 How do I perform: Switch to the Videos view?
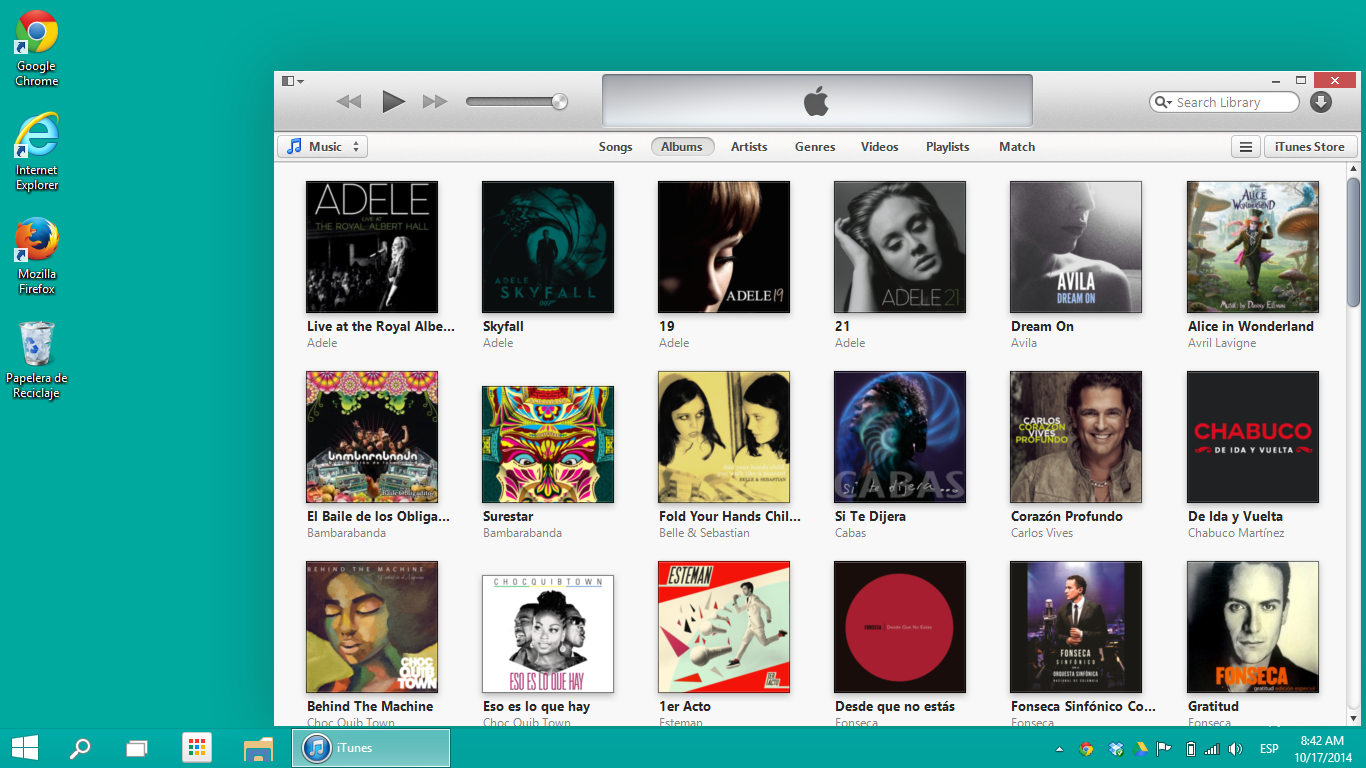click(880, 146)
